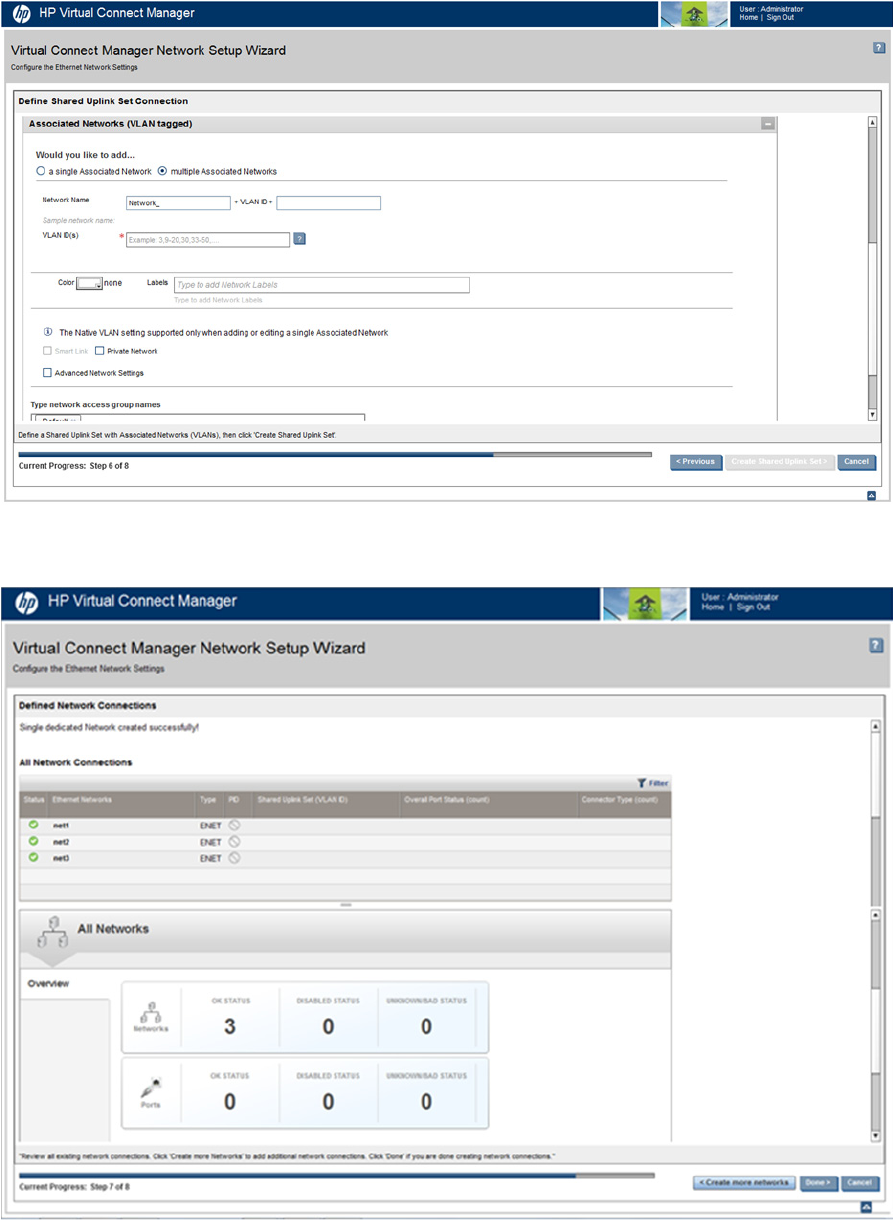
Task: Select 'a single Associated Network' radio button
Action: pyautogui.click(x=41, y=171)
